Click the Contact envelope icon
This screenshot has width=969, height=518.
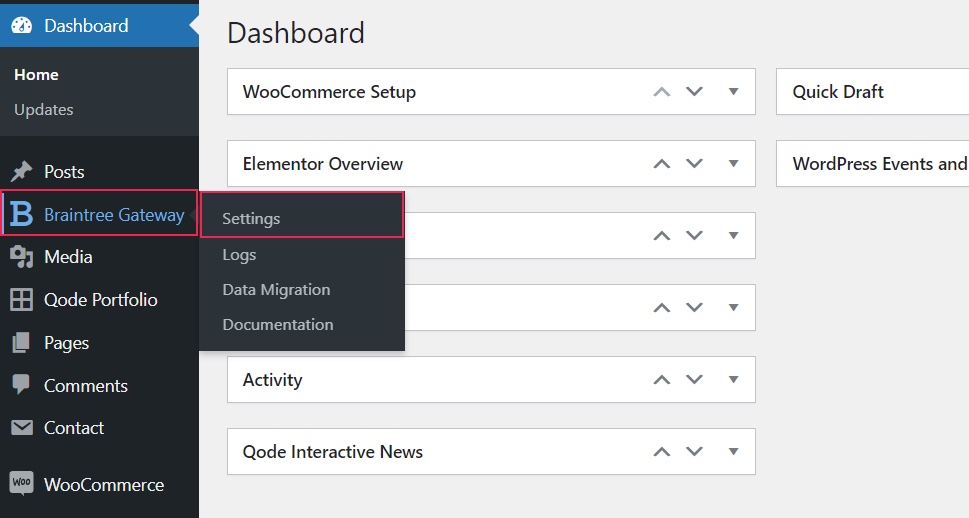tap(22, 427)
